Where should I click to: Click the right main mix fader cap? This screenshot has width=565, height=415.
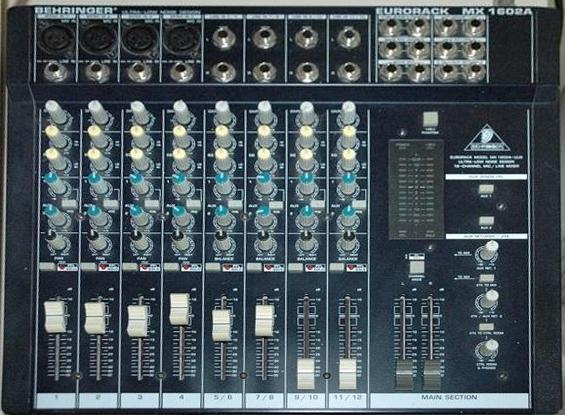pyautogui.click(x=432, y=375)
